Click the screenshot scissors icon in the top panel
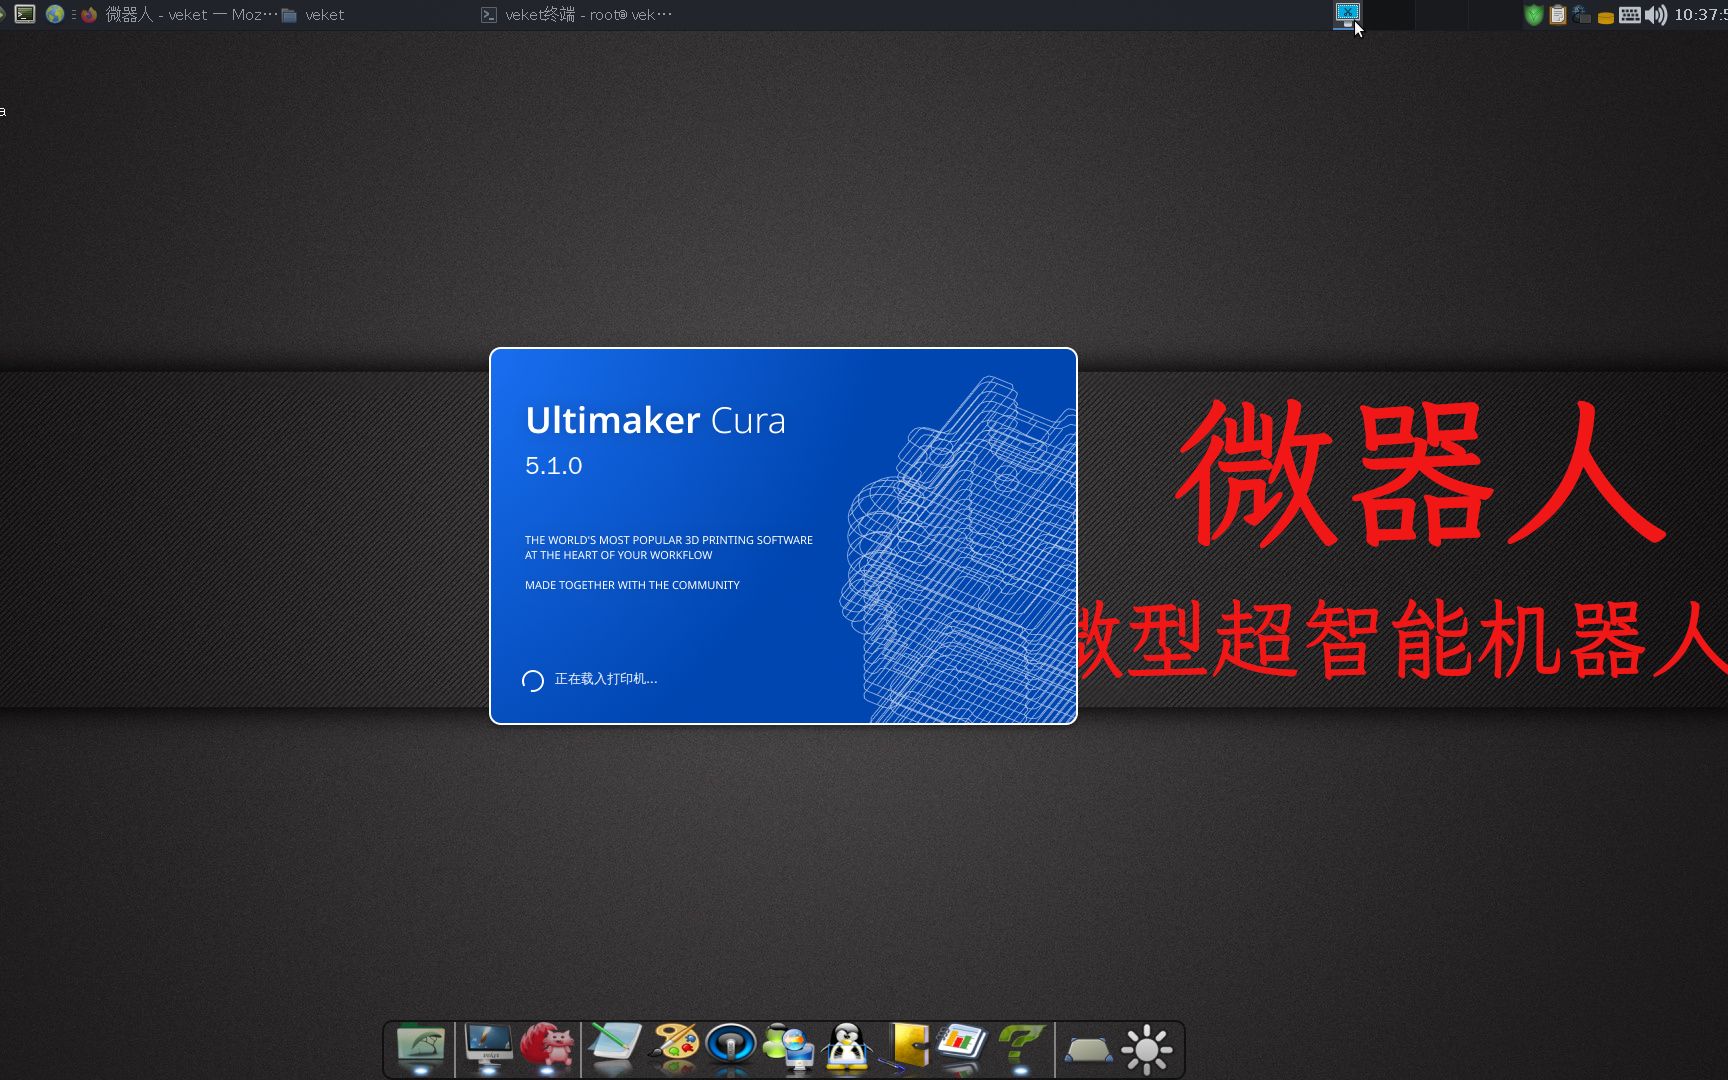 (x=1347, y=14)
